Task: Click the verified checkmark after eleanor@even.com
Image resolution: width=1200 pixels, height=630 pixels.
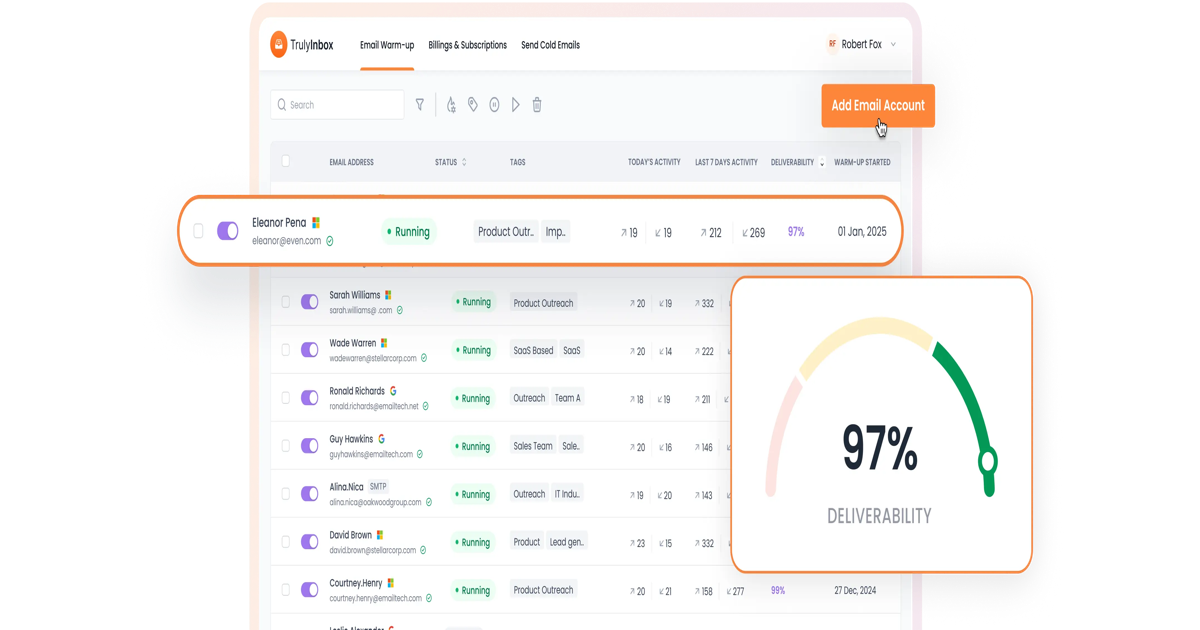Action: (330, 241)
